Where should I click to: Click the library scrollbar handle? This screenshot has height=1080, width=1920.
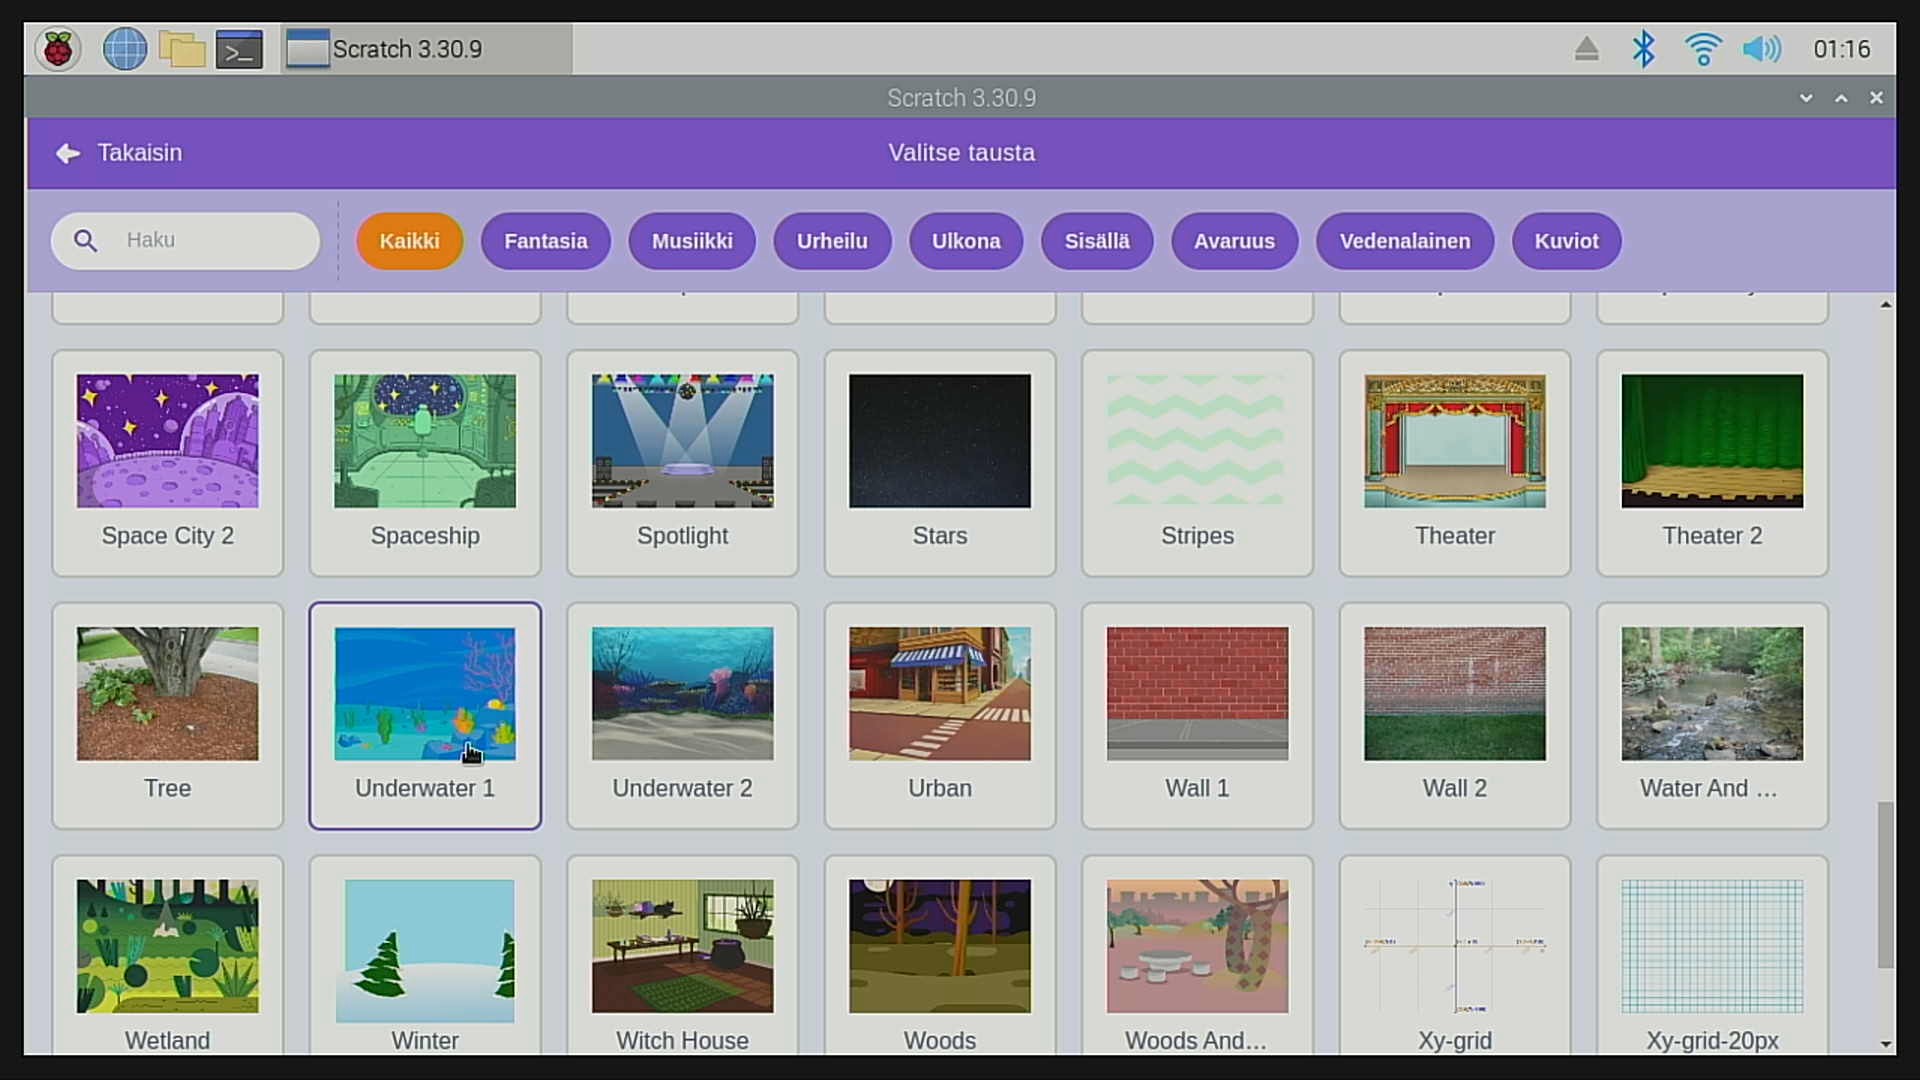(x=1886, y=885)
